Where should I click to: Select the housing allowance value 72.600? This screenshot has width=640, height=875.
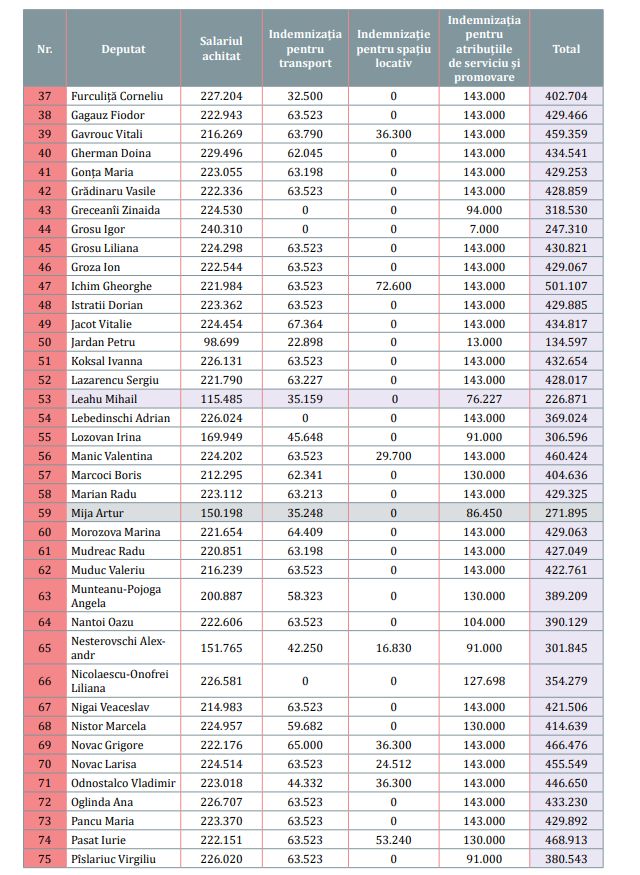[x=394, y=286]
